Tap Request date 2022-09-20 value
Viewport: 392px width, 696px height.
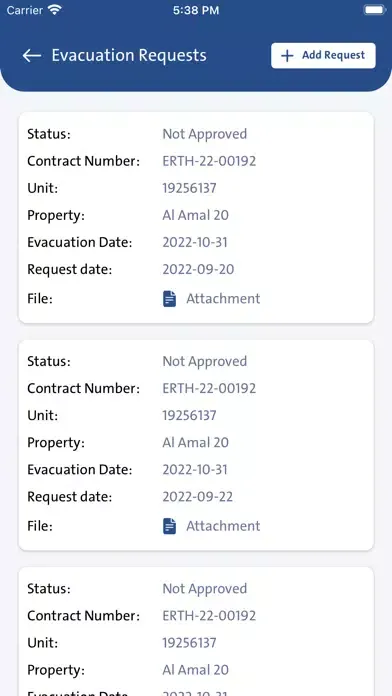tap(198, 269)
